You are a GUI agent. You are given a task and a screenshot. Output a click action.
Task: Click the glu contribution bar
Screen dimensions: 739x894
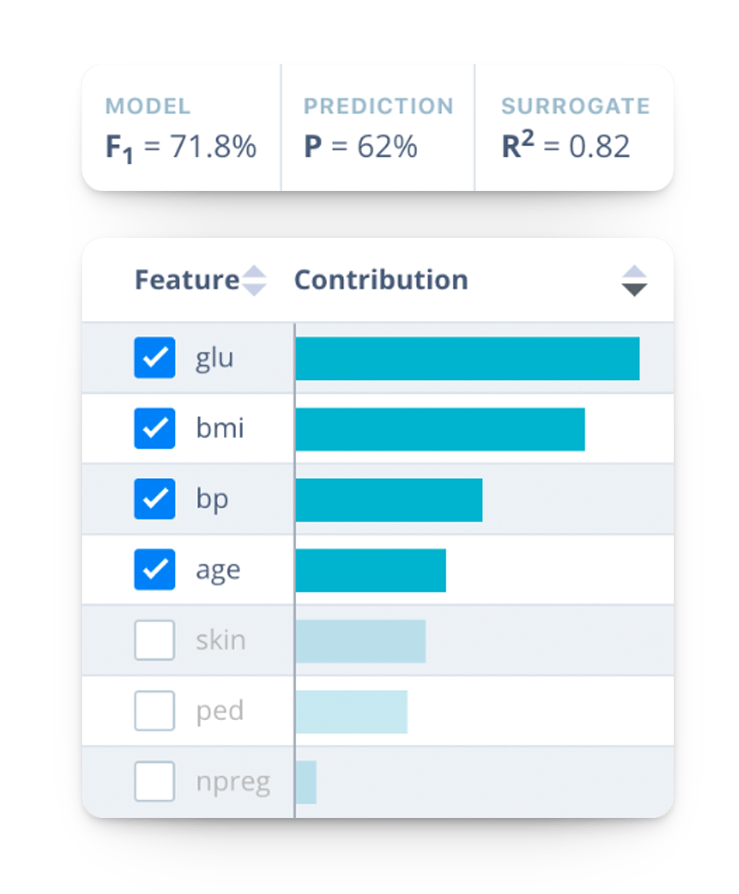coord(467,359)
